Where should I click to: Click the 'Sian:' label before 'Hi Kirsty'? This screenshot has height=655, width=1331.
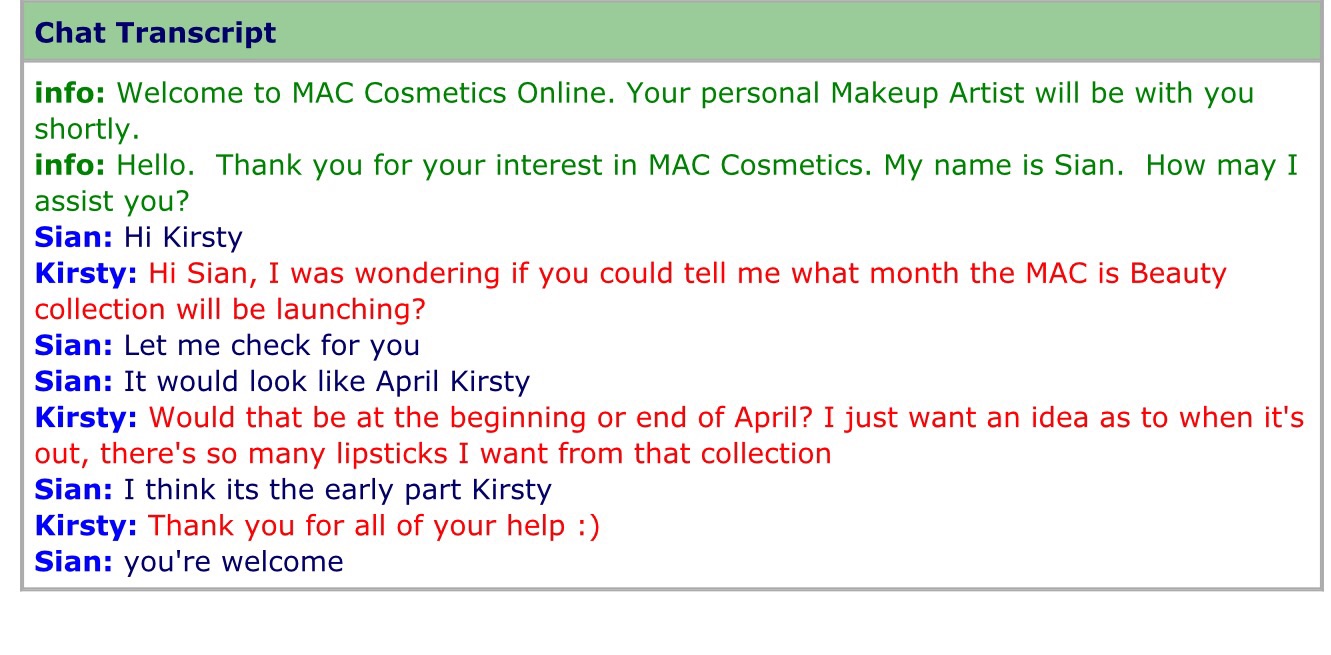point(74,237)
